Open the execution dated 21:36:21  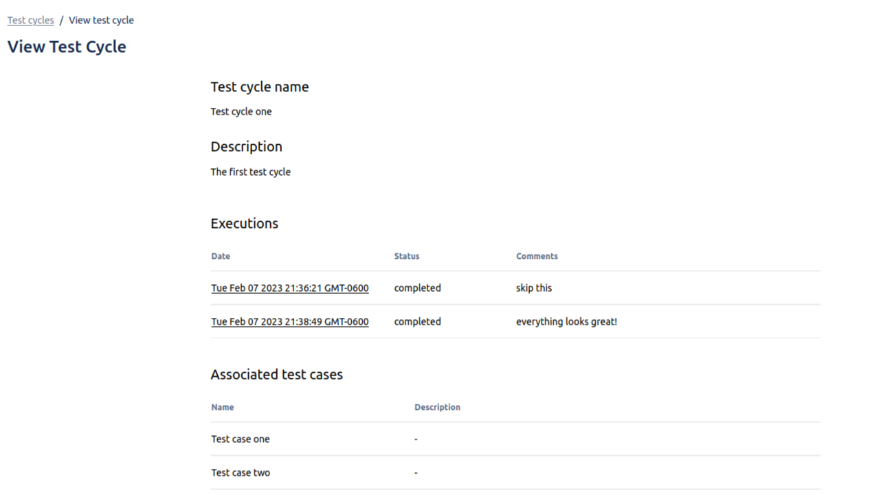coord(289,288)
